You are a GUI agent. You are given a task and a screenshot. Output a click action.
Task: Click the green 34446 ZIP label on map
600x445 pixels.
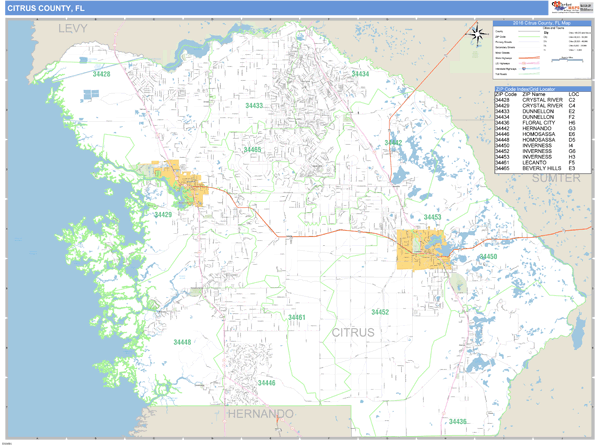(266, 383)
